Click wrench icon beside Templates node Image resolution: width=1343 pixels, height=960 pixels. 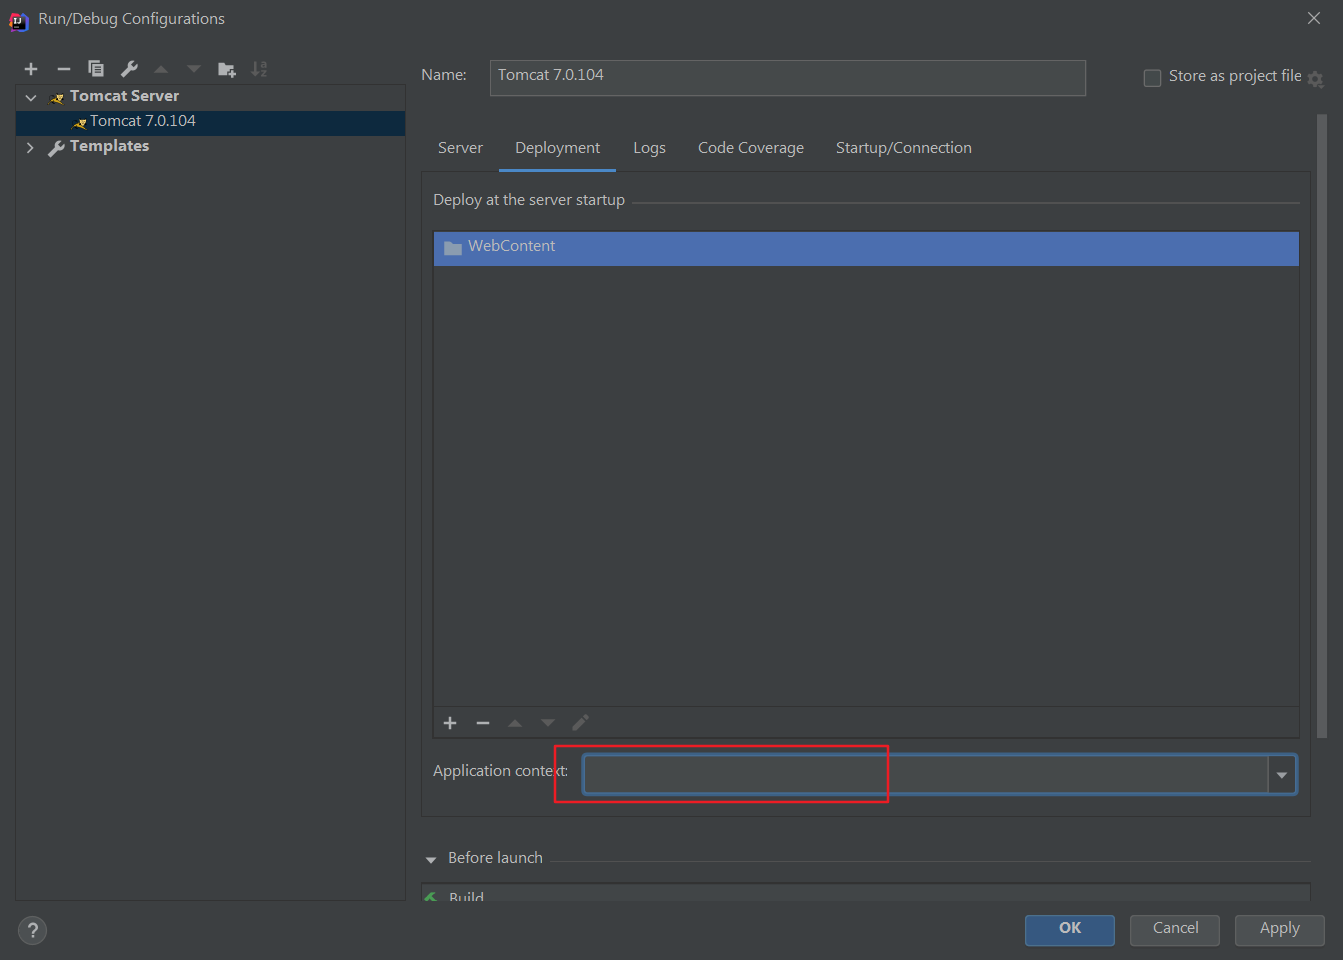(x=56, y=148)
